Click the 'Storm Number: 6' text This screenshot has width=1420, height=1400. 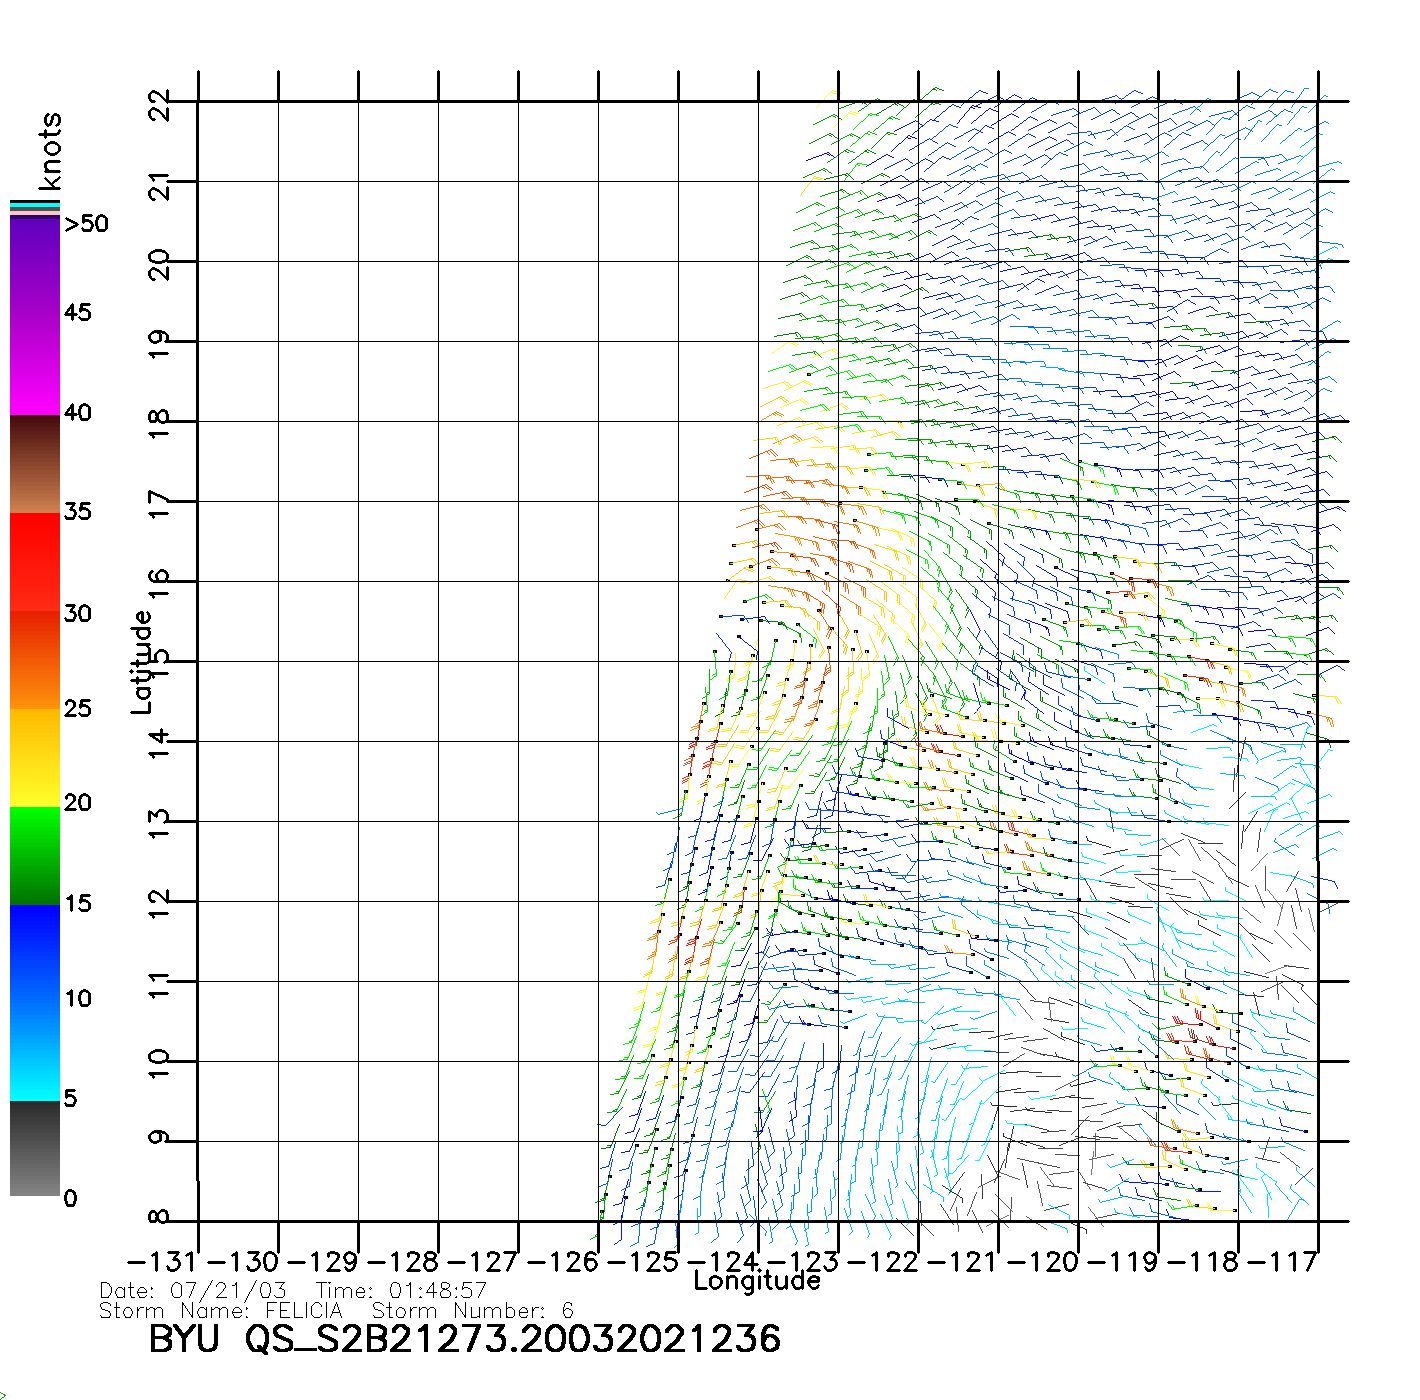(x=472, y=1311)
